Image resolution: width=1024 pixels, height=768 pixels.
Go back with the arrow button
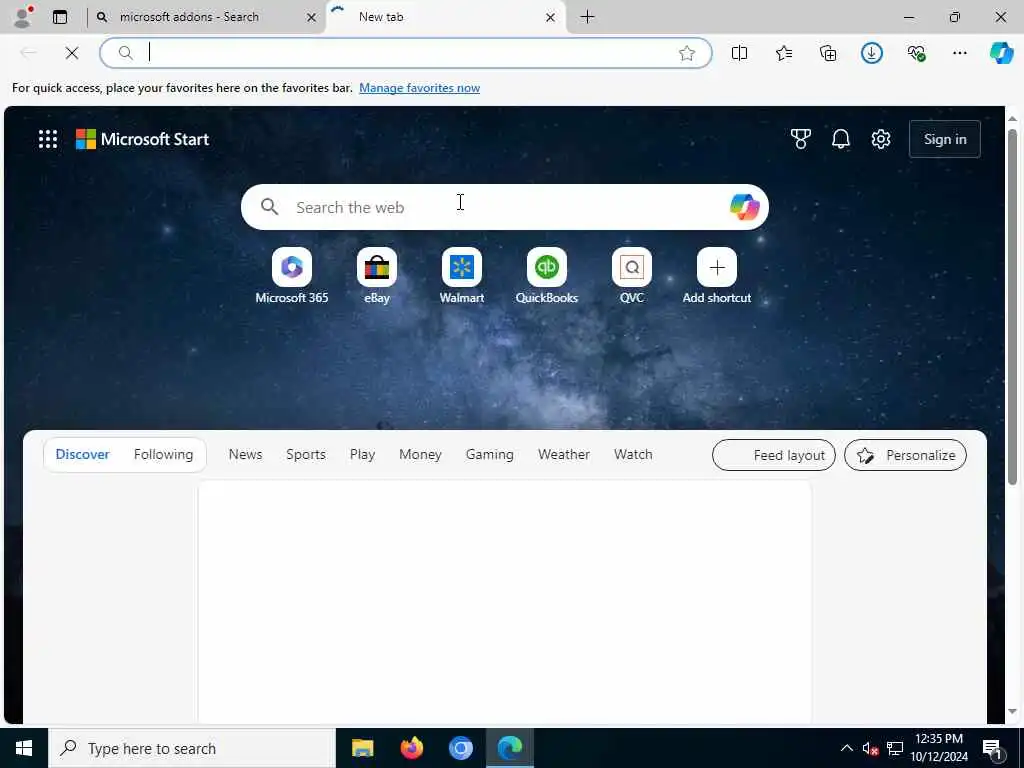(x=28, y=53)
